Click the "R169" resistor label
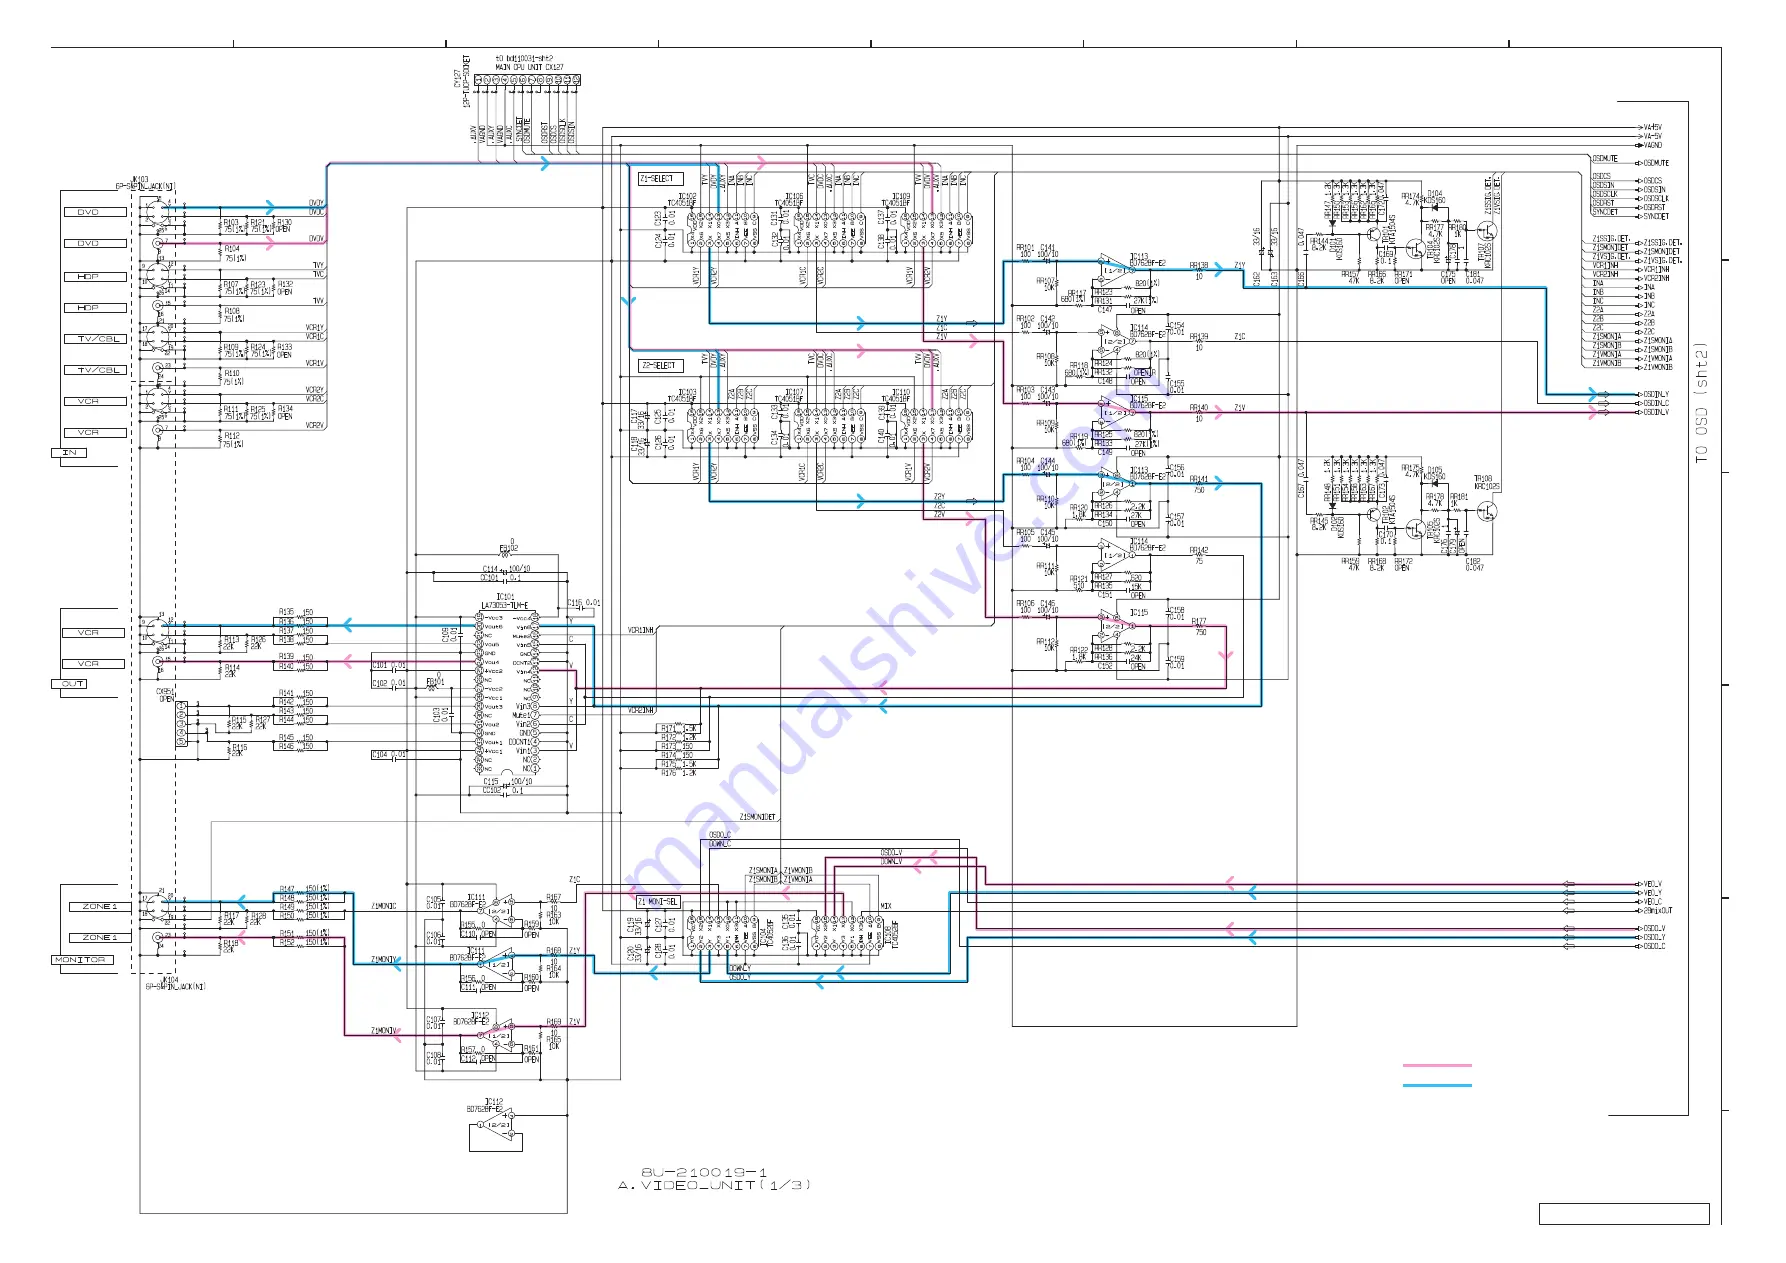 tap(553, 1023)
